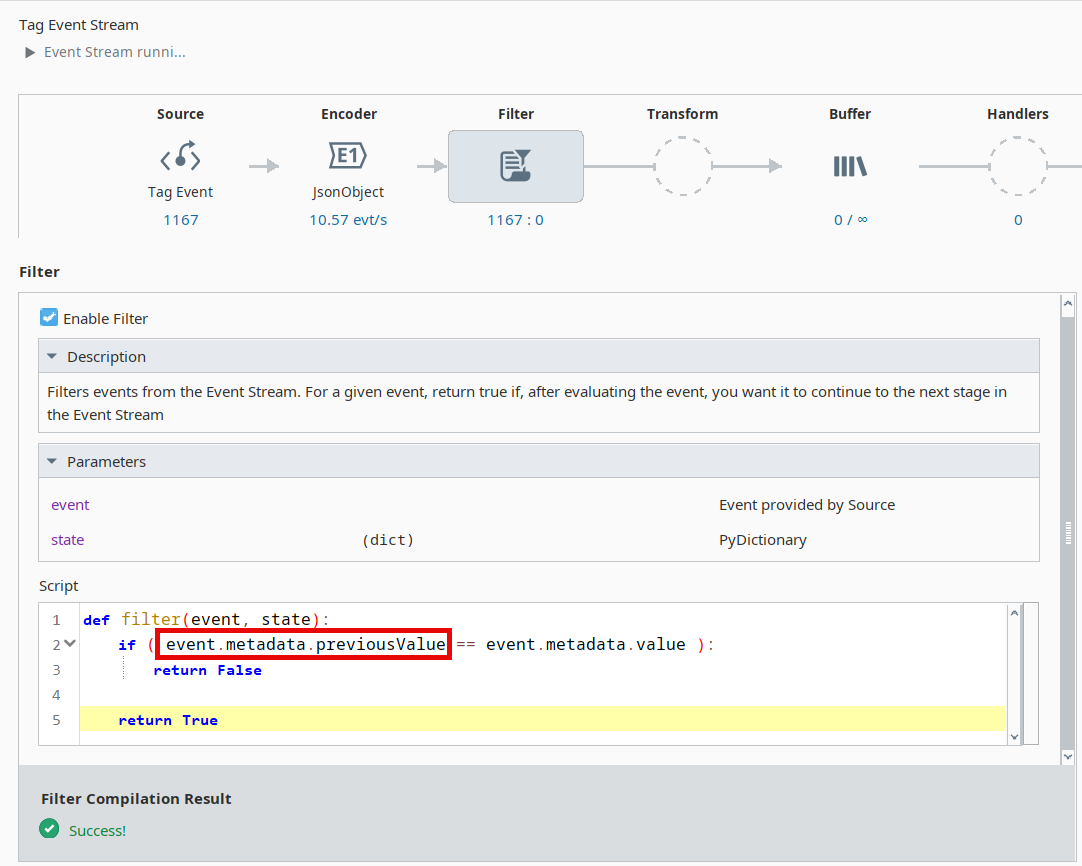The image size is (1082, 866).
Task: Open the Buffer stage icon
Action: (x=849, y=166)
